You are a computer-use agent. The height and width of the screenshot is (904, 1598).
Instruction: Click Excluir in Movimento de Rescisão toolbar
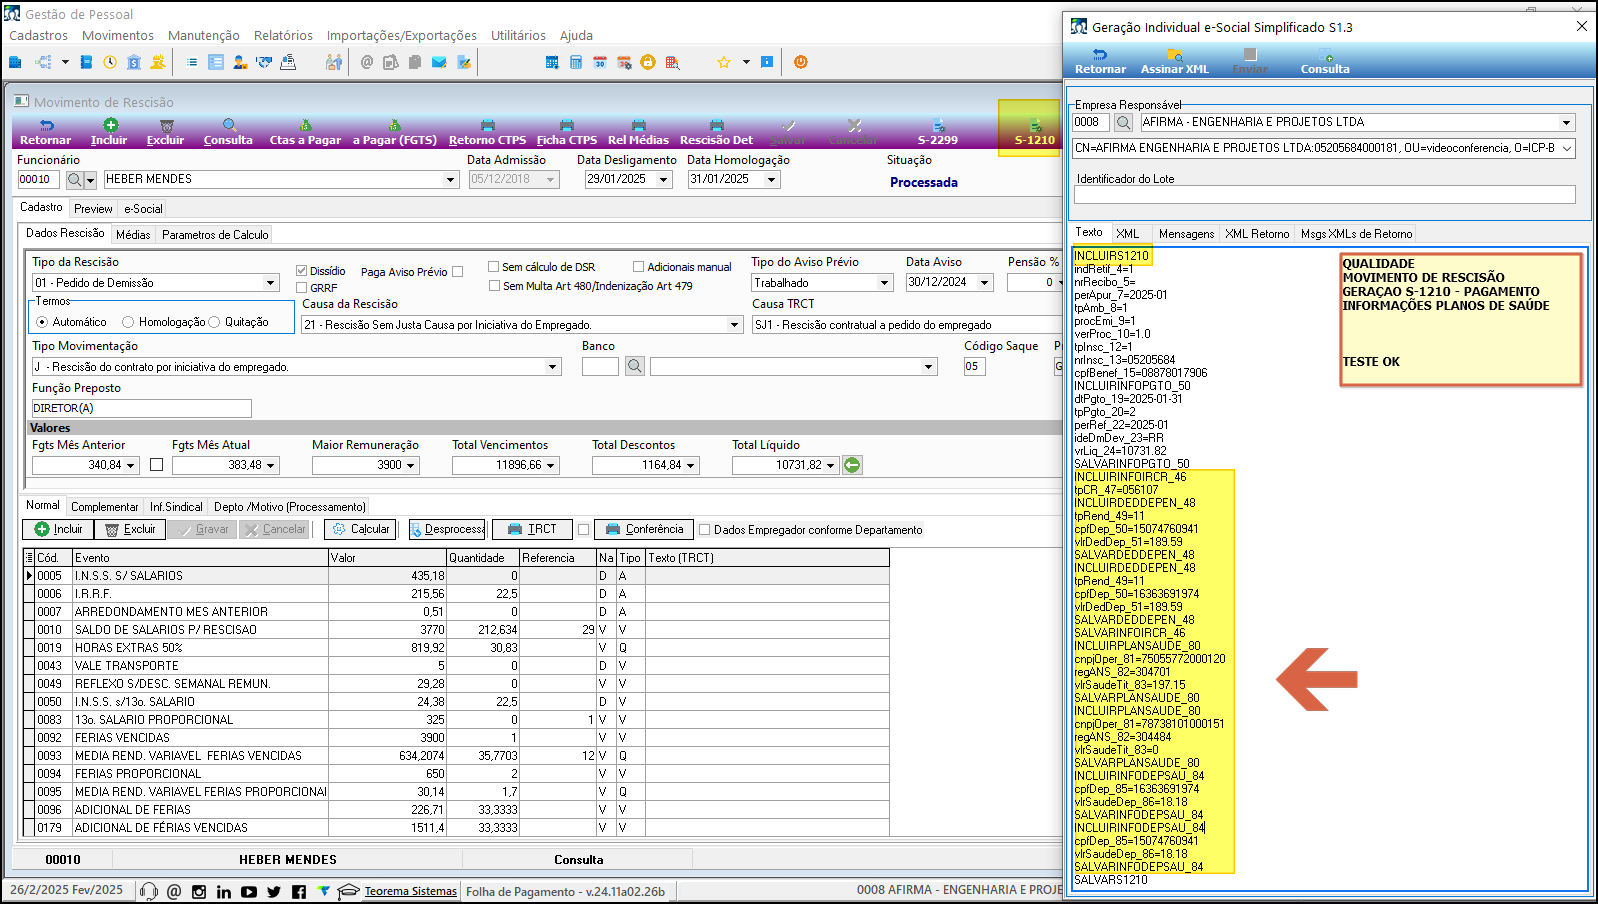[166, 132]
